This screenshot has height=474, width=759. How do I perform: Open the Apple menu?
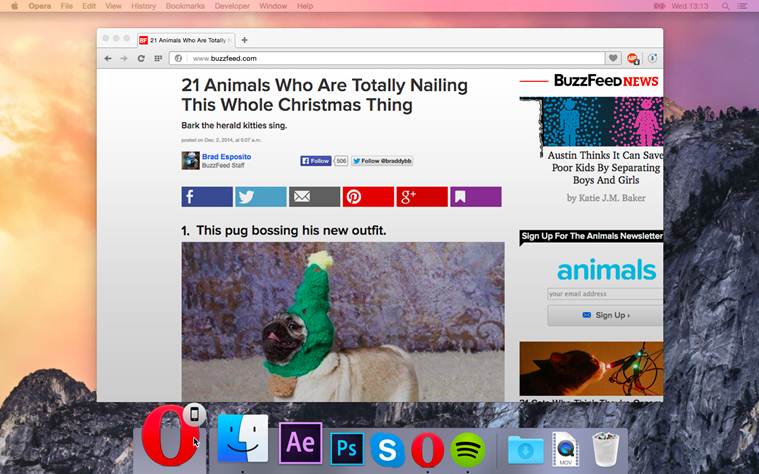click(x=15, y=6)
